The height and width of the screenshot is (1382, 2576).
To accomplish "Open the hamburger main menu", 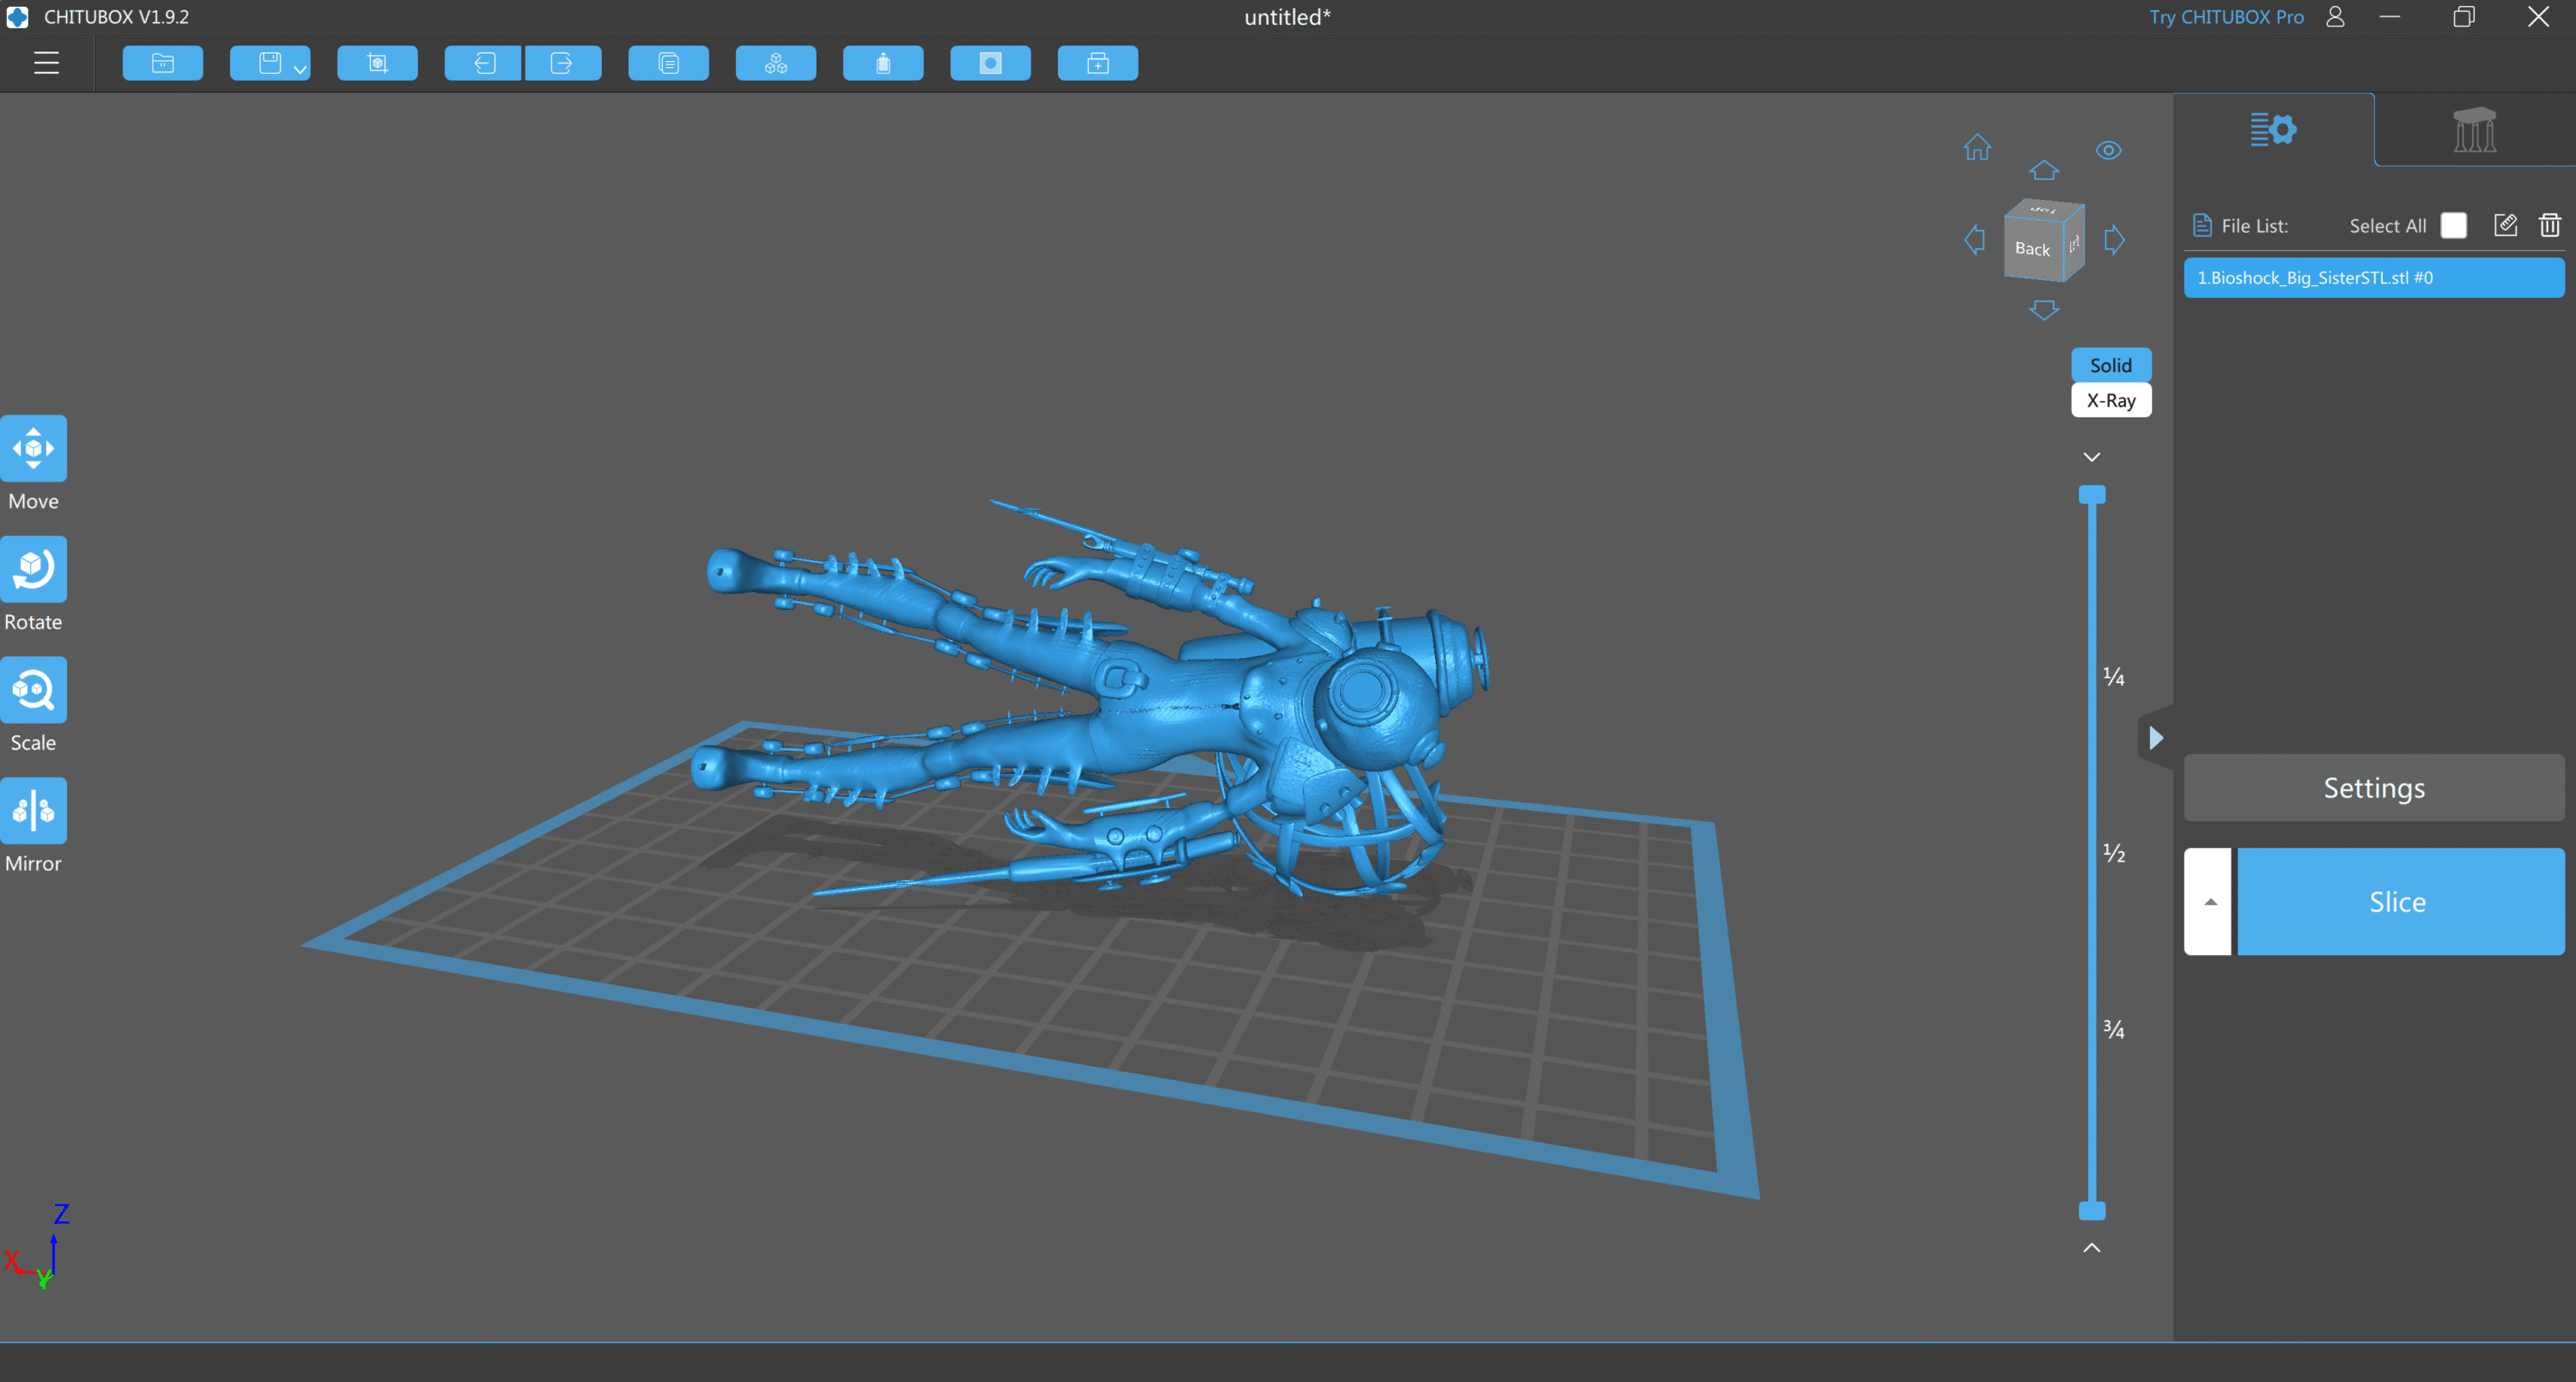I will click(46, 63).
